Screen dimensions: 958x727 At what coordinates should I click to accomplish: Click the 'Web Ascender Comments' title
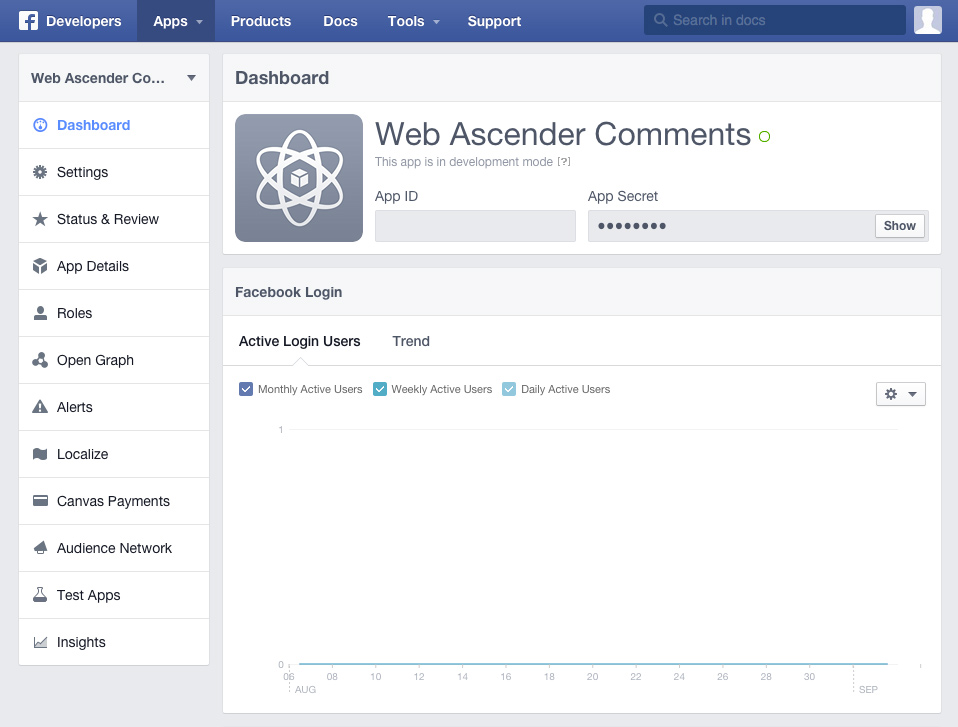pyautogui.click(x=563, y=134)
